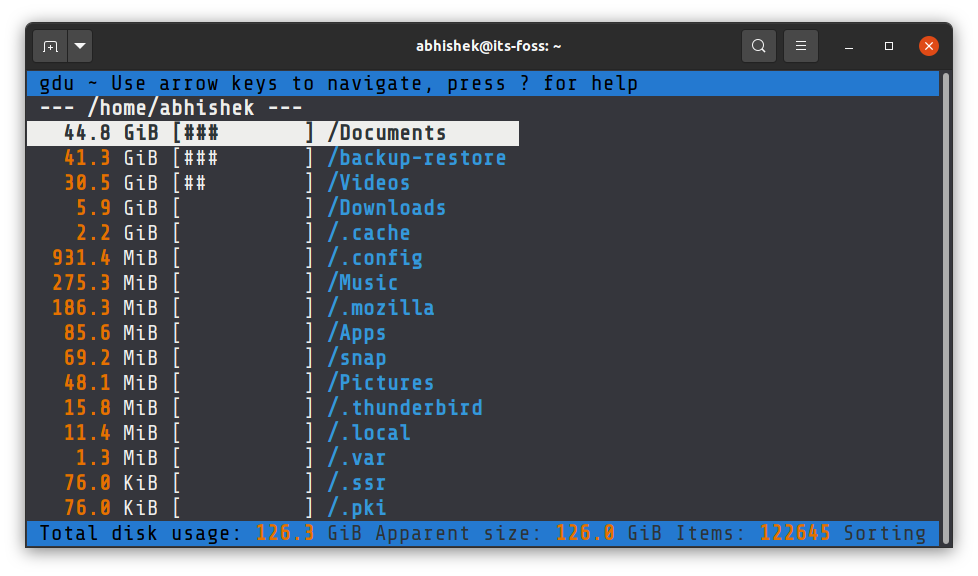The image size is (978, 576).
Task: Click the abhishek@its-foss window title
Action: (489, 45)
